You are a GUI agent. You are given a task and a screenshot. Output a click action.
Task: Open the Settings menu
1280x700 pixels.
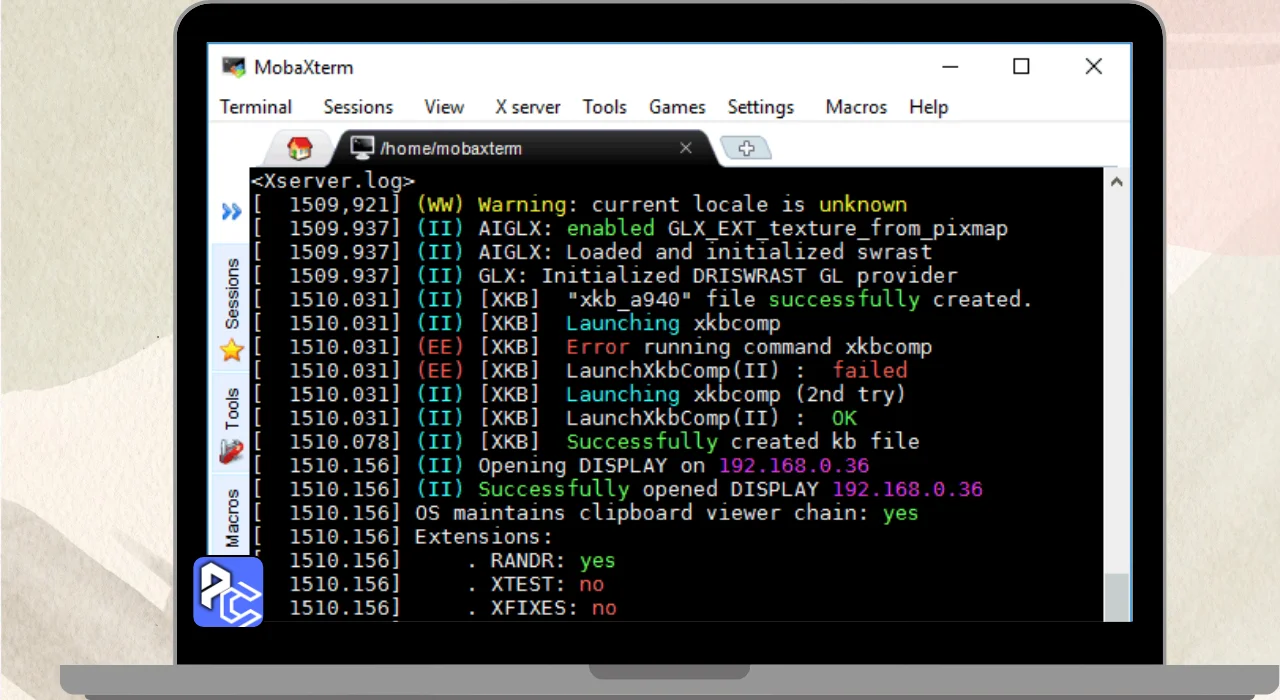point(760,107)
